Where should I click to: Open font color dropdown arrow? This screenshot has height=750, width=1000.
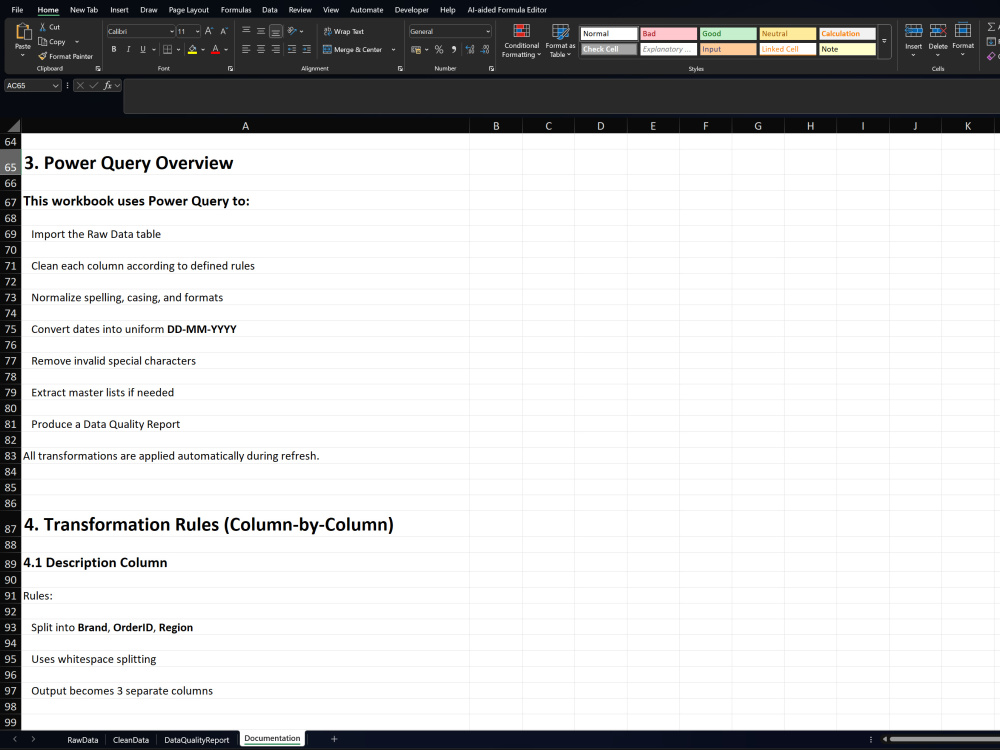coord(227,49)
